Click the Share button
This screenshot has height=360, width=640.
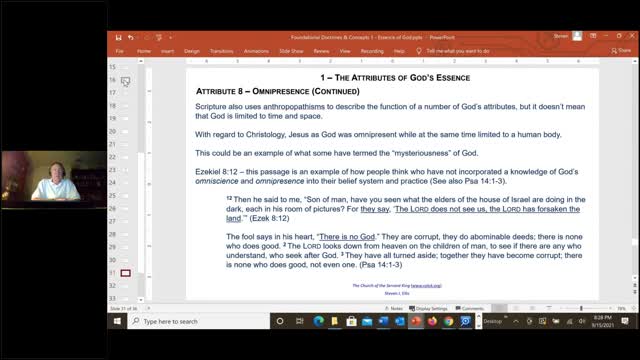click(x=621, y=51)
